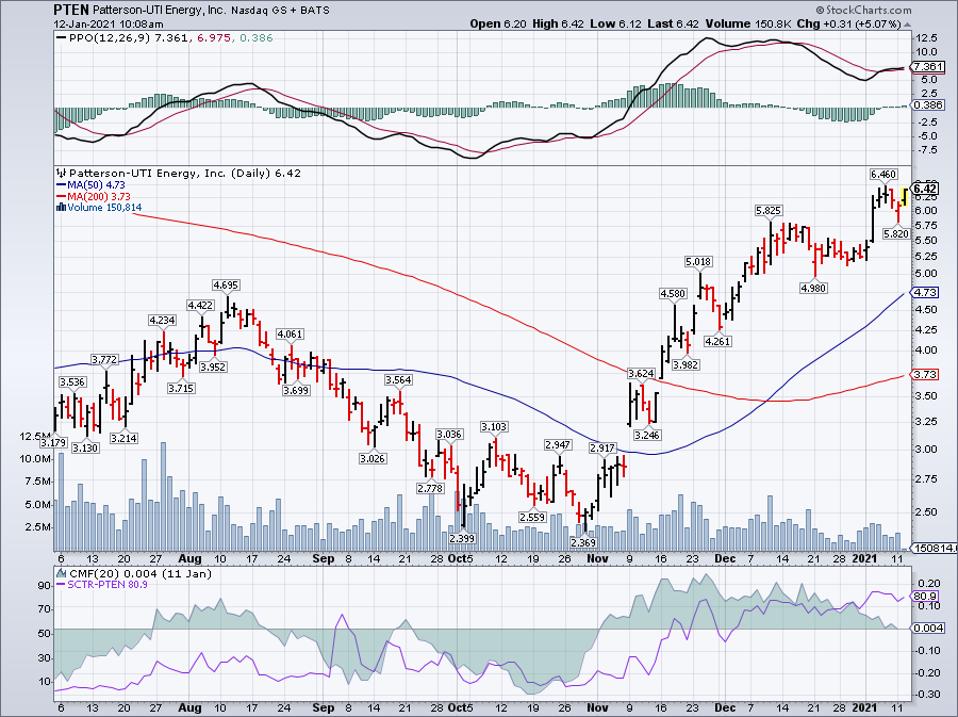
Task: Click the 2.778 low price annotation
Action: click(x=430, y=488)
